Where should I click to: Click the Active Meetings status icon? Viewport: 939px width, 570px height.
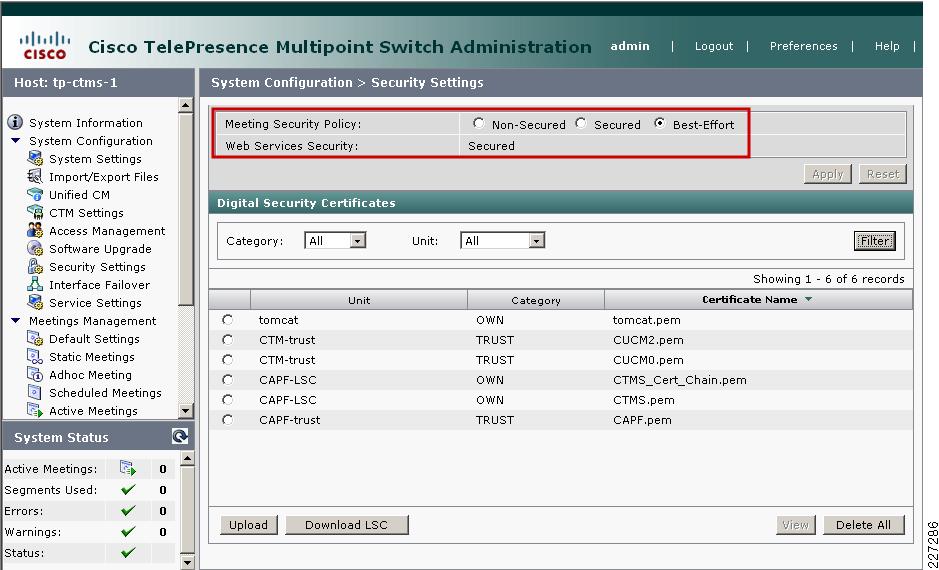pos(128,469)
